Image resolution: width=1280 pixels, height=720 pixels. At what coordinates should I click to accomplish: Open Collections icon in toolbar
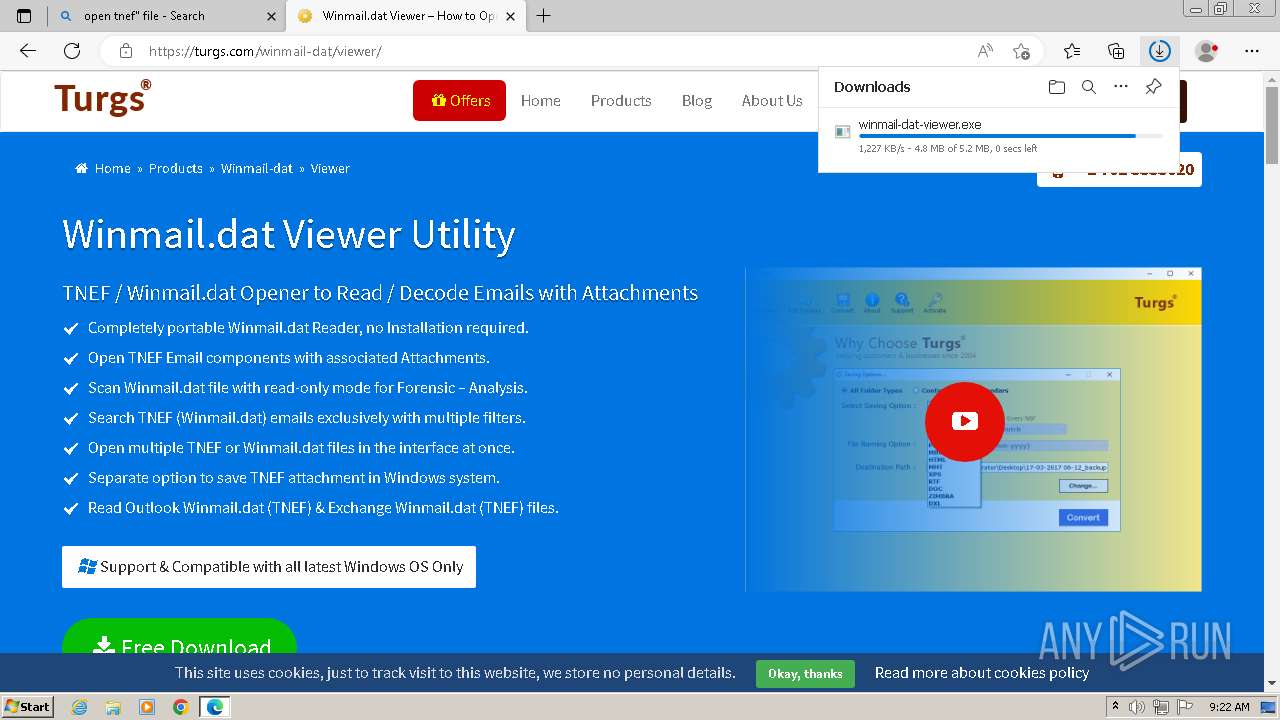click(1116, 51)
